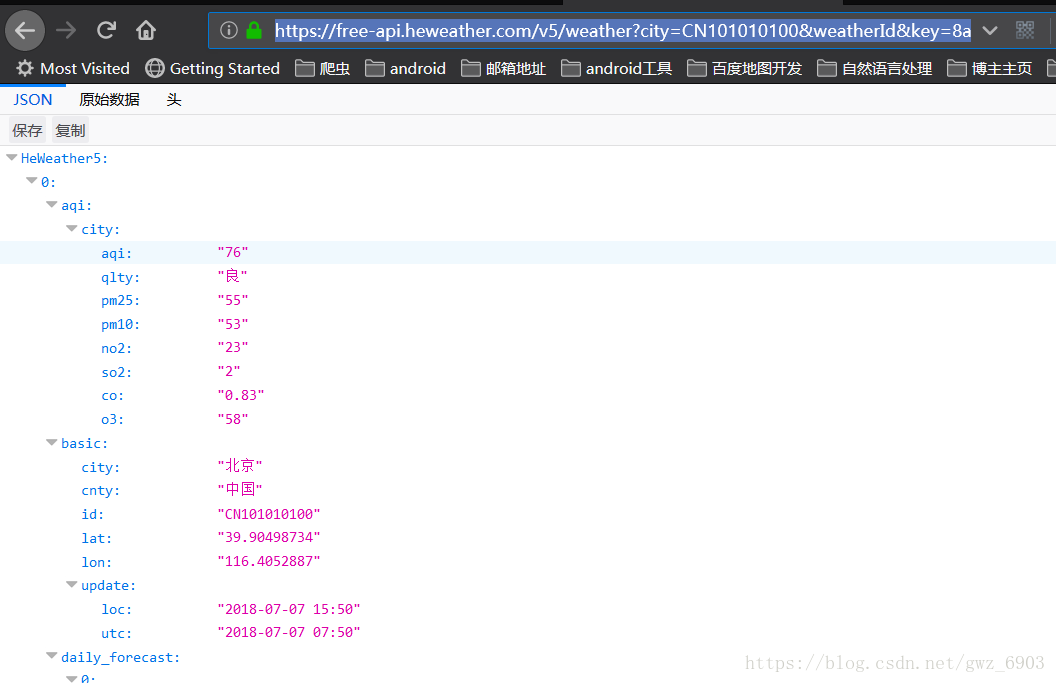This screenshot has width=1056, height=683.
Task: Select the lat value "39.90498734"
Action: (x=269, y=538)
